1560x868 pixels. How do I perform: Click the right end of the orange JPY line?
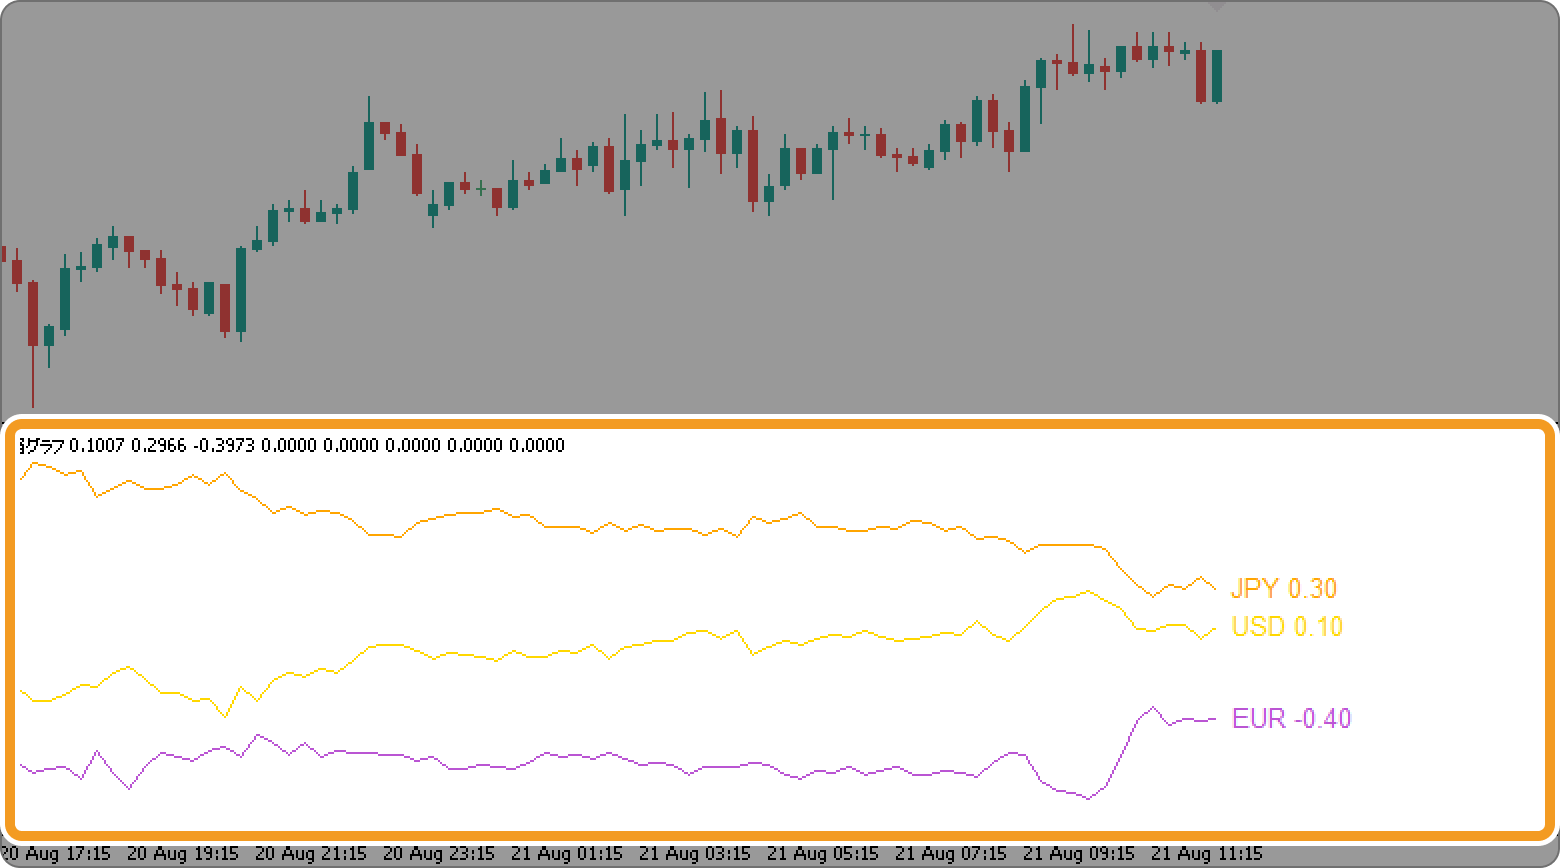pyautogui.click(x=1214, y=588)
